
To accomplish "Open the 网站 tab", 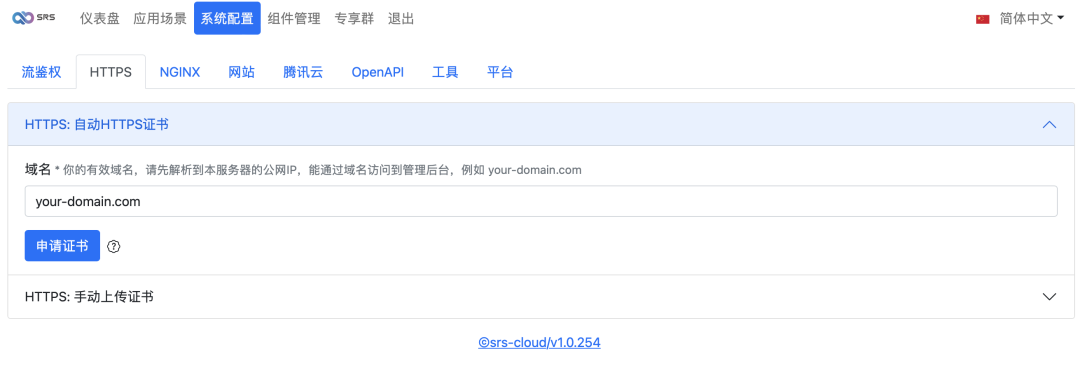I will point(242,72).
